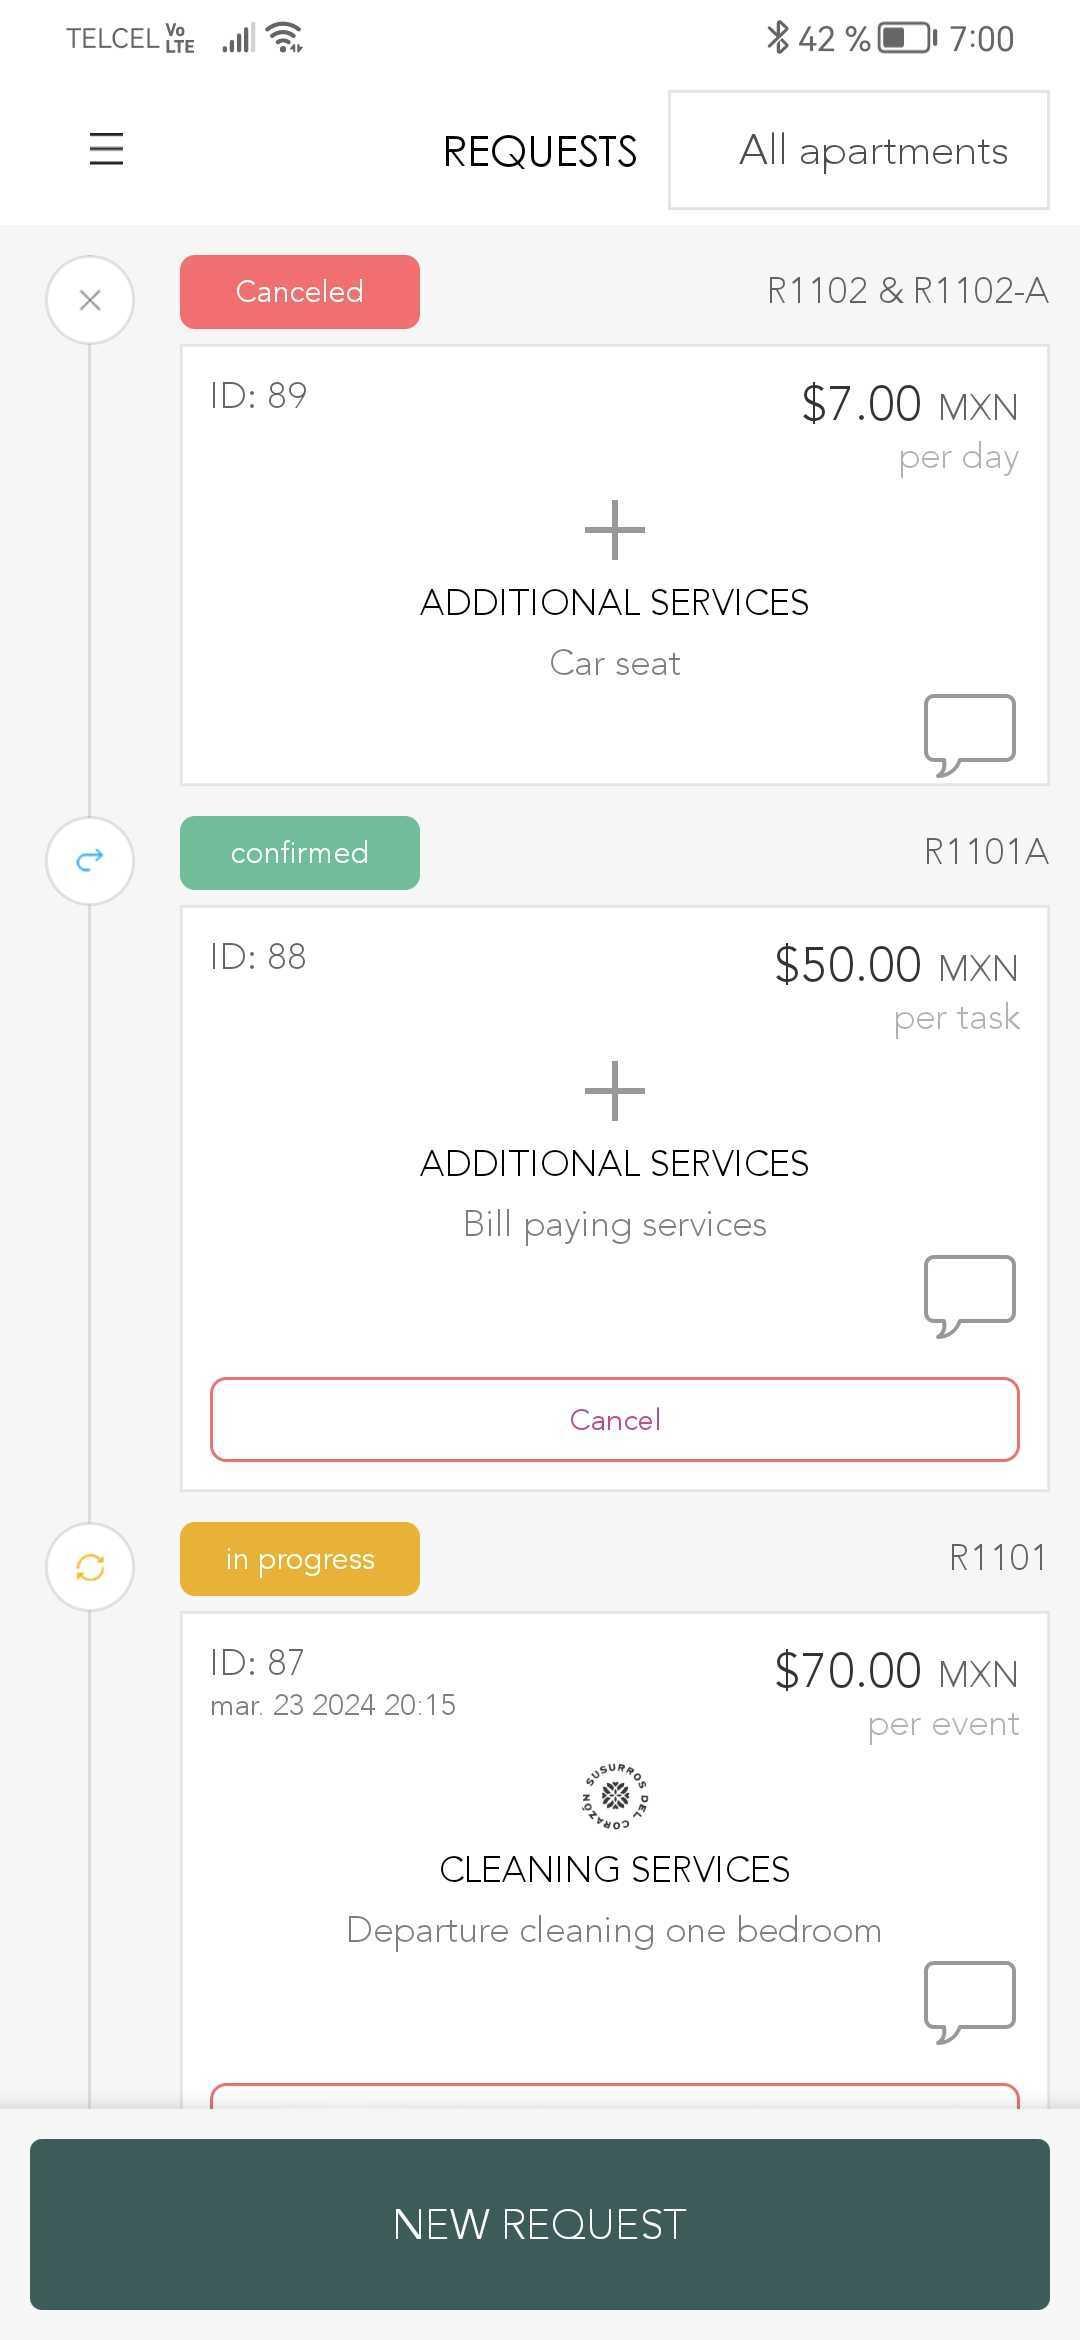The width and height of the screenshot is (1080, 2340).
Task: Open the hamburger navigation menu
Action: [x=106, y=149]
